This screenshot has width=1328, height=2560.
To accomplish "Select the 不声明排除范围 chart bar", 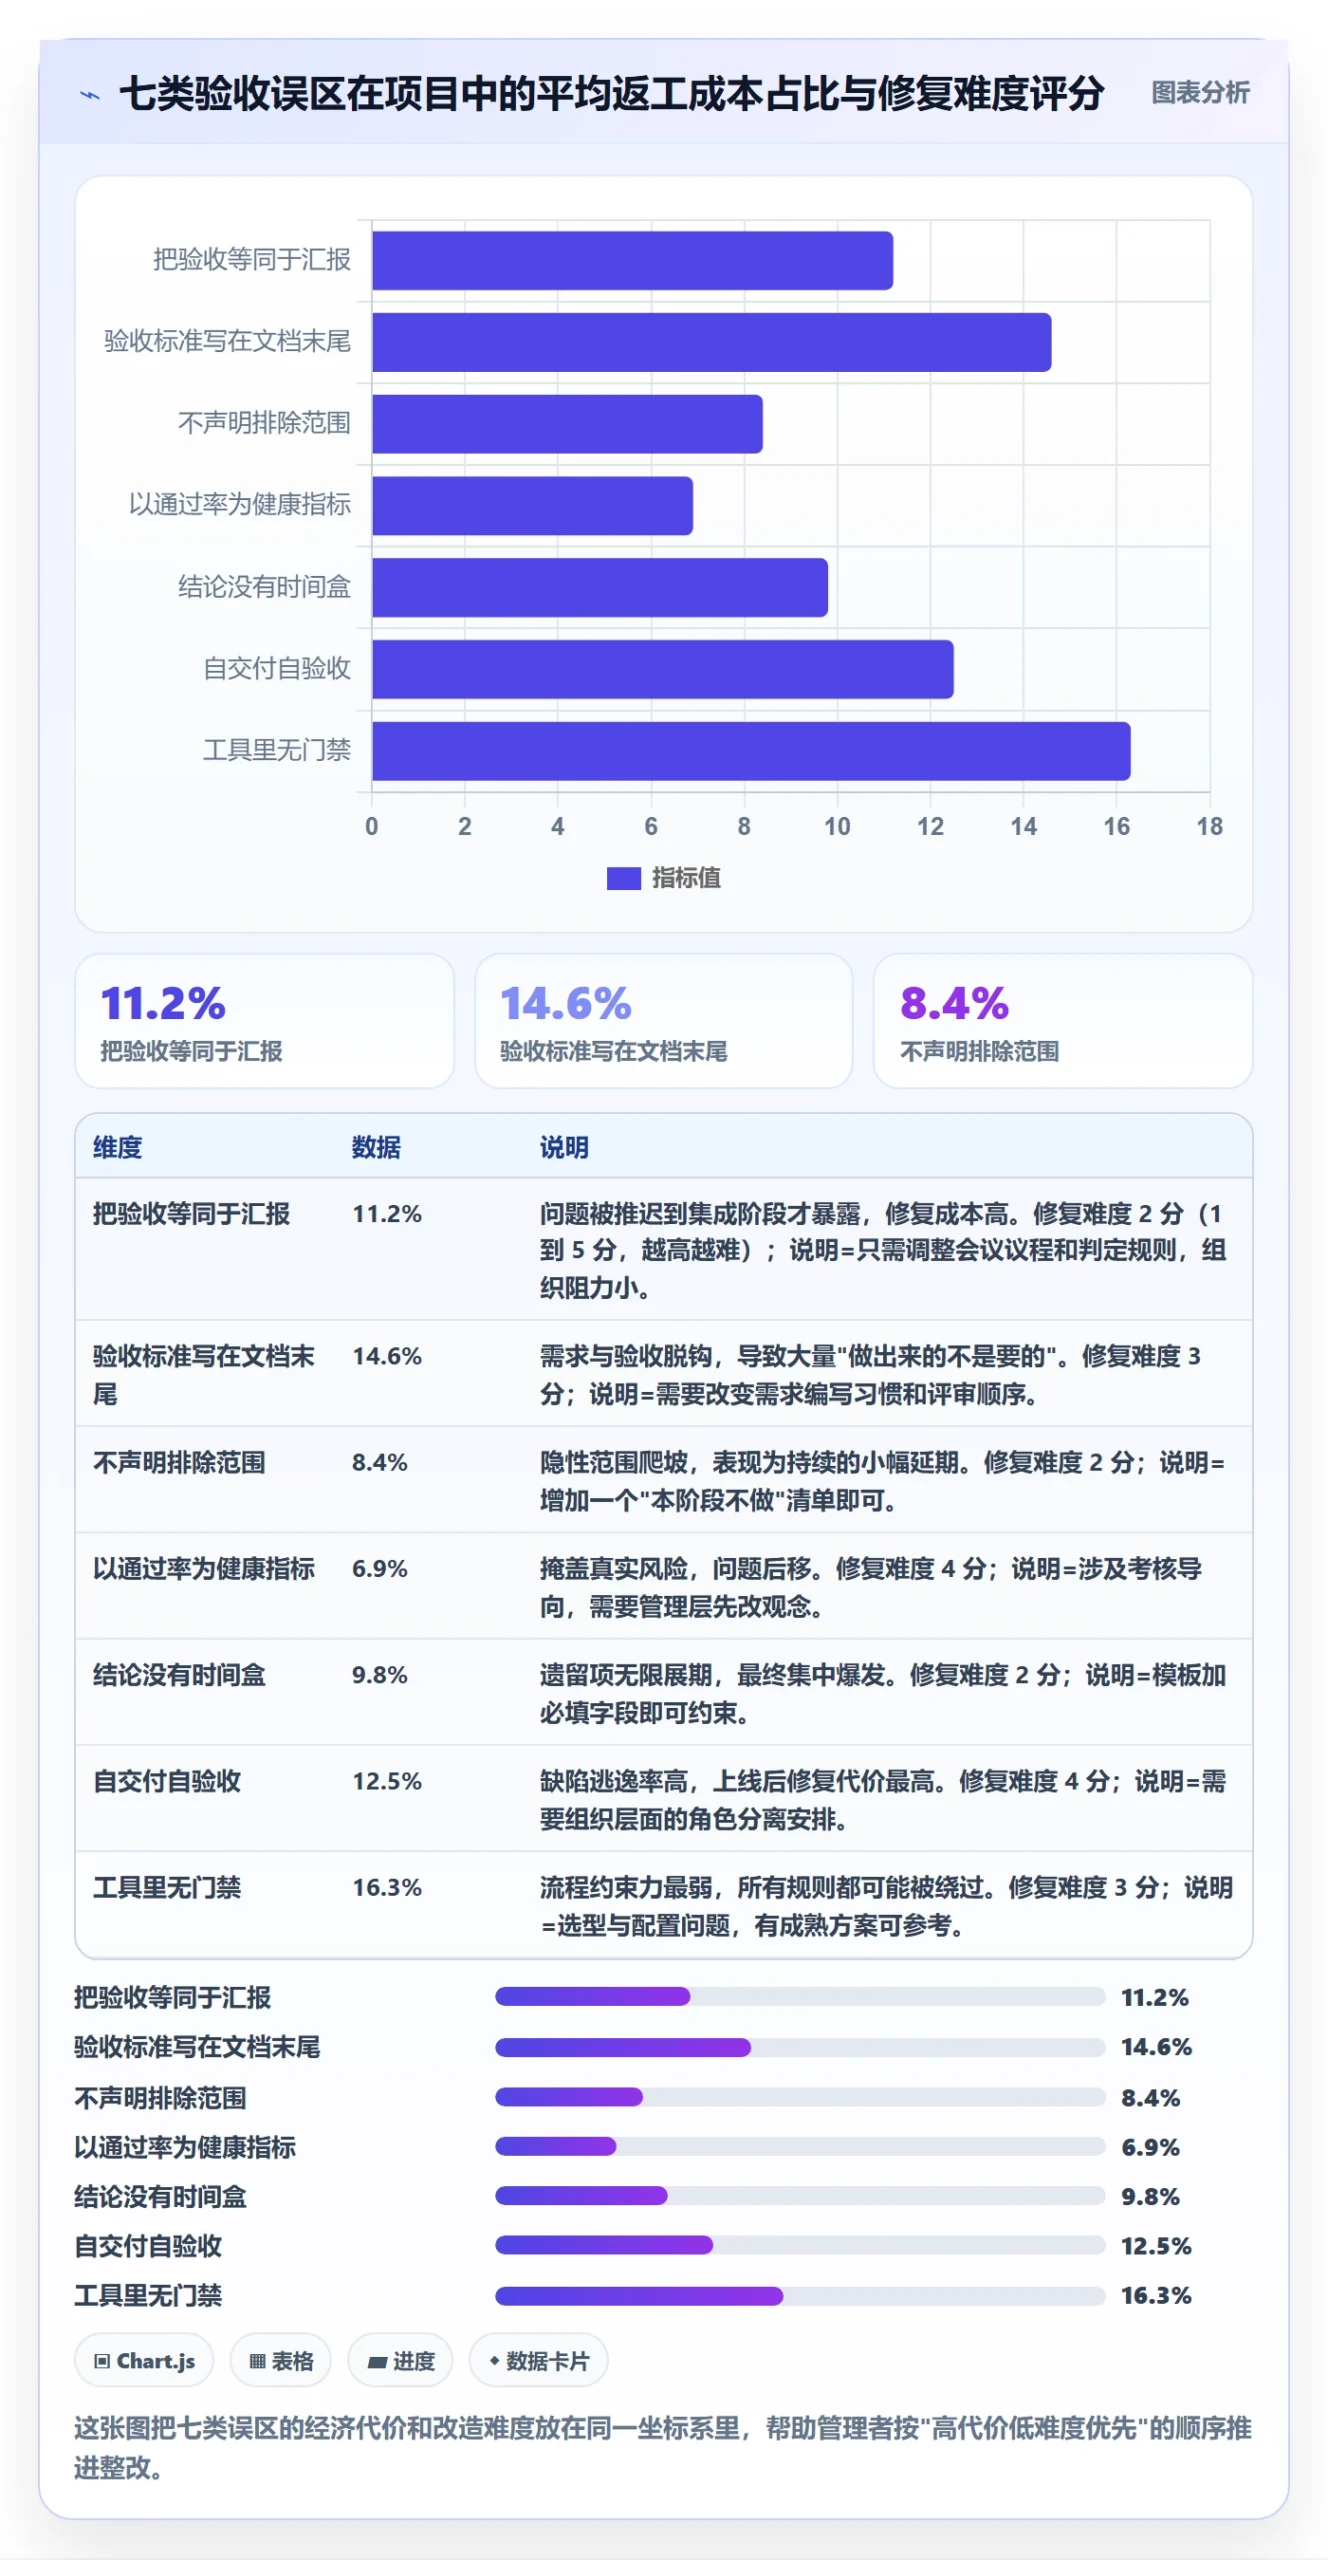I will click(x=567, y=424).
